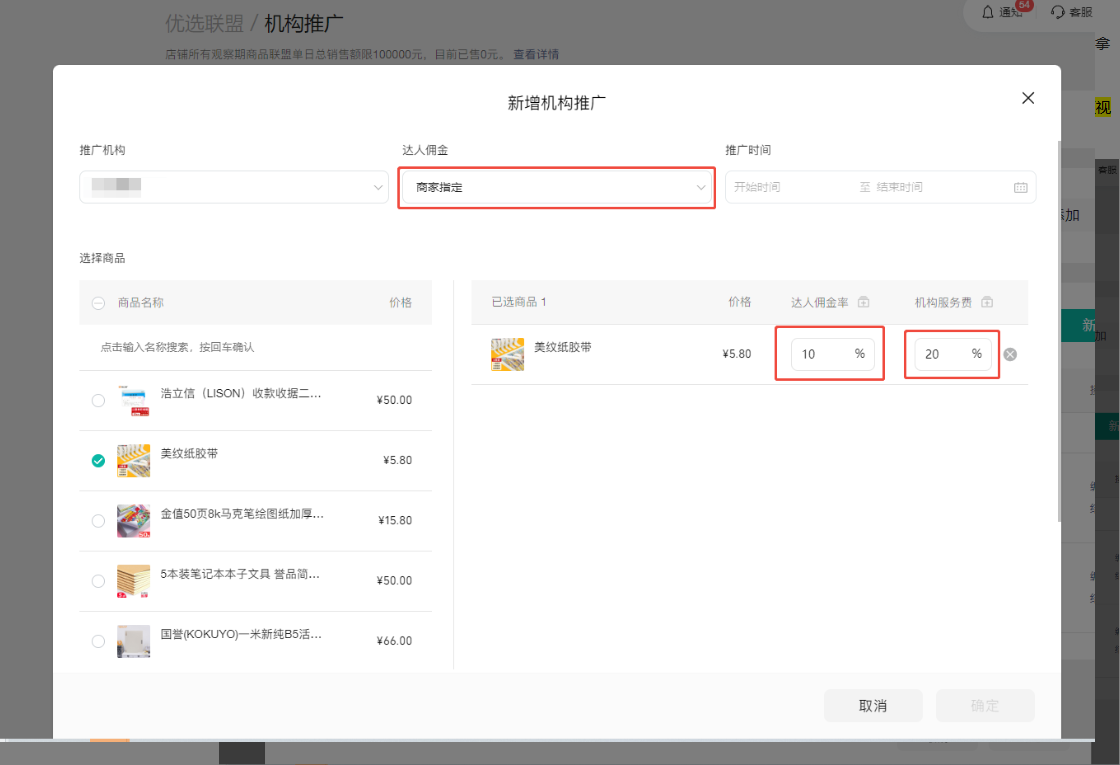Open 客服 headset support icon

tap(1058, 12)
